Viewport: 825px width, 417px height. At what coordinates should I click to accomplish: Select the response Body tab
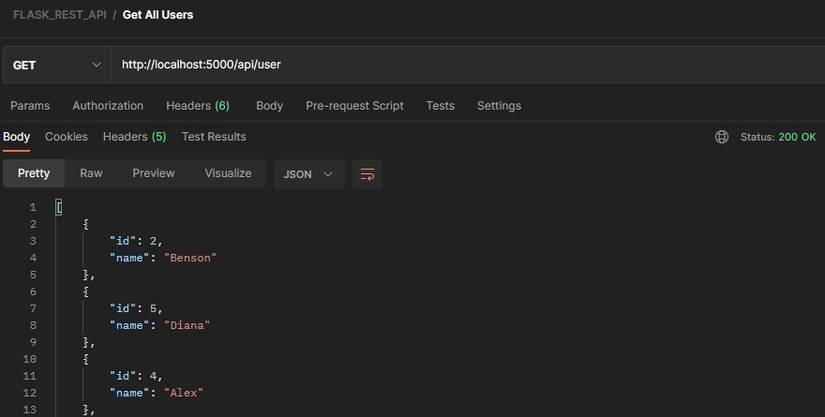pos(16,137)
